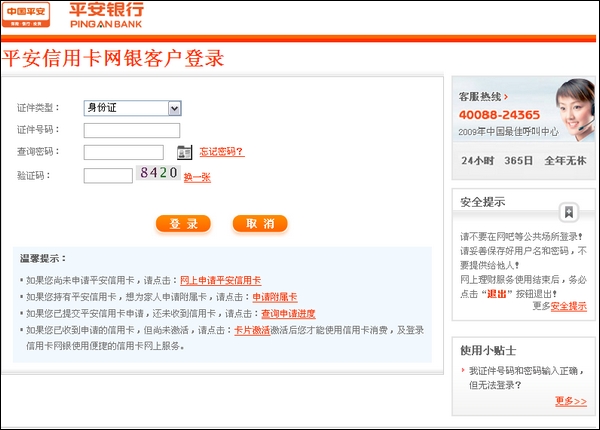Refresh captcha via 换一张 link

[x=197, y=178]
